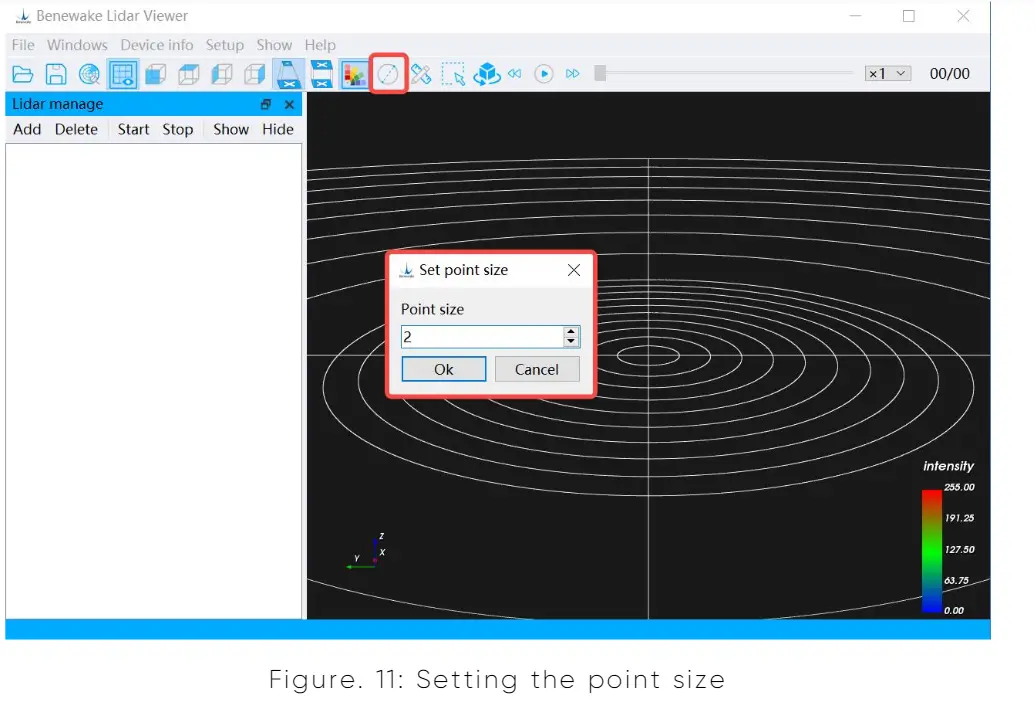
Task: Click Ok in Set point size dialog
Action: [x=444, y=369]
